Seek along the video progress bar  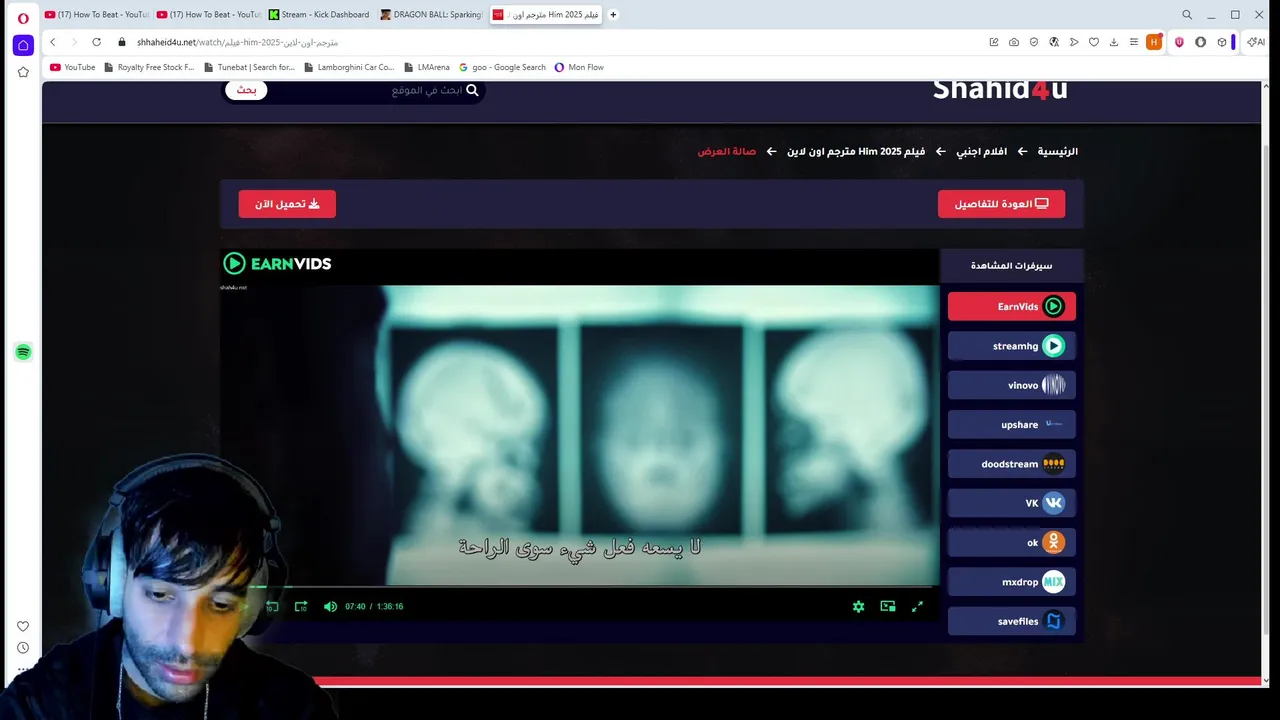click(x=580, y=587)
